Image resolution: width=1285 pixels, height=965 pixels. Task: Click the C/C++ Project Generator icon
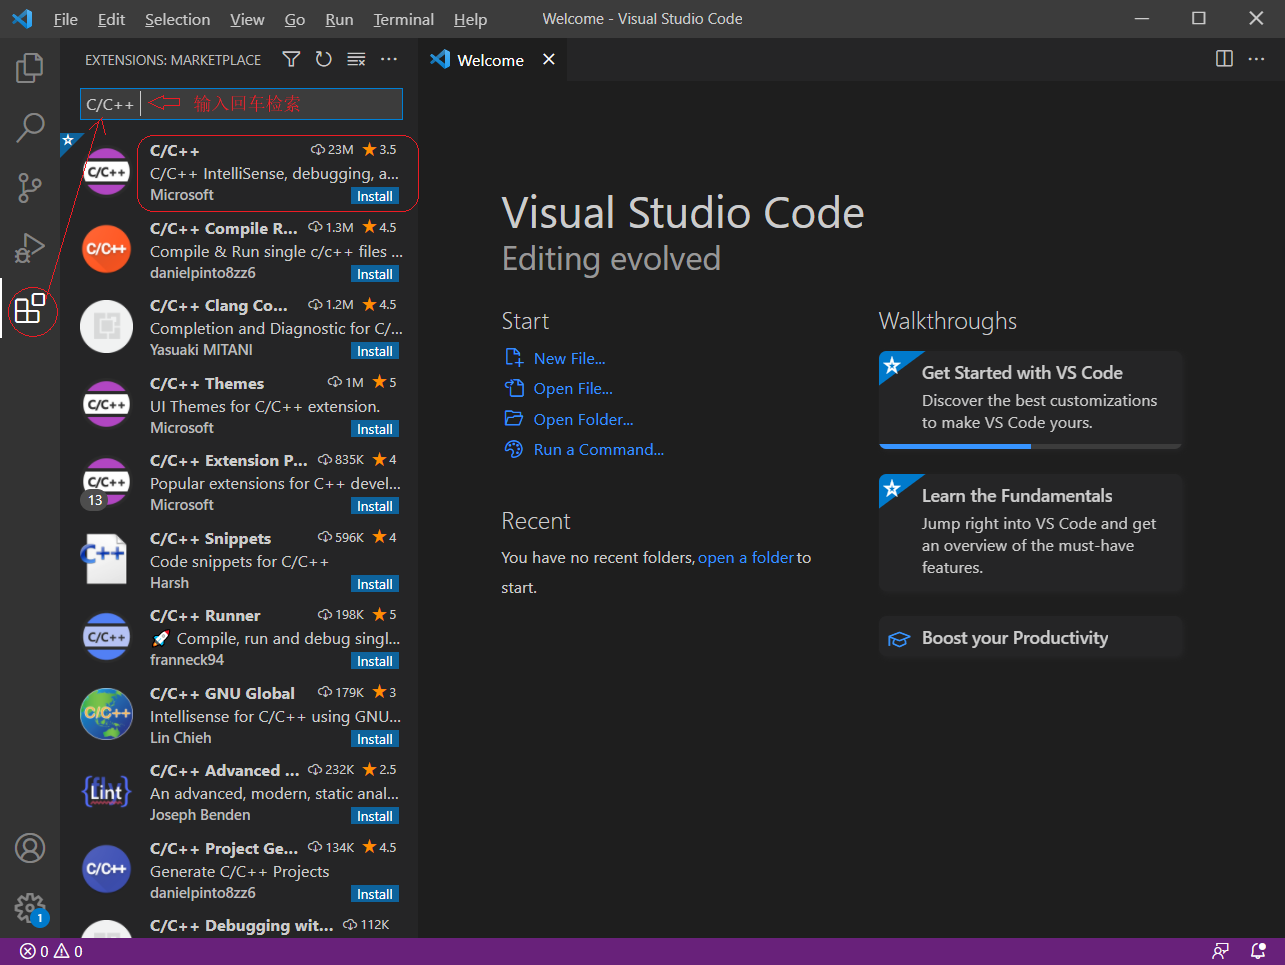tap(106, 869)
